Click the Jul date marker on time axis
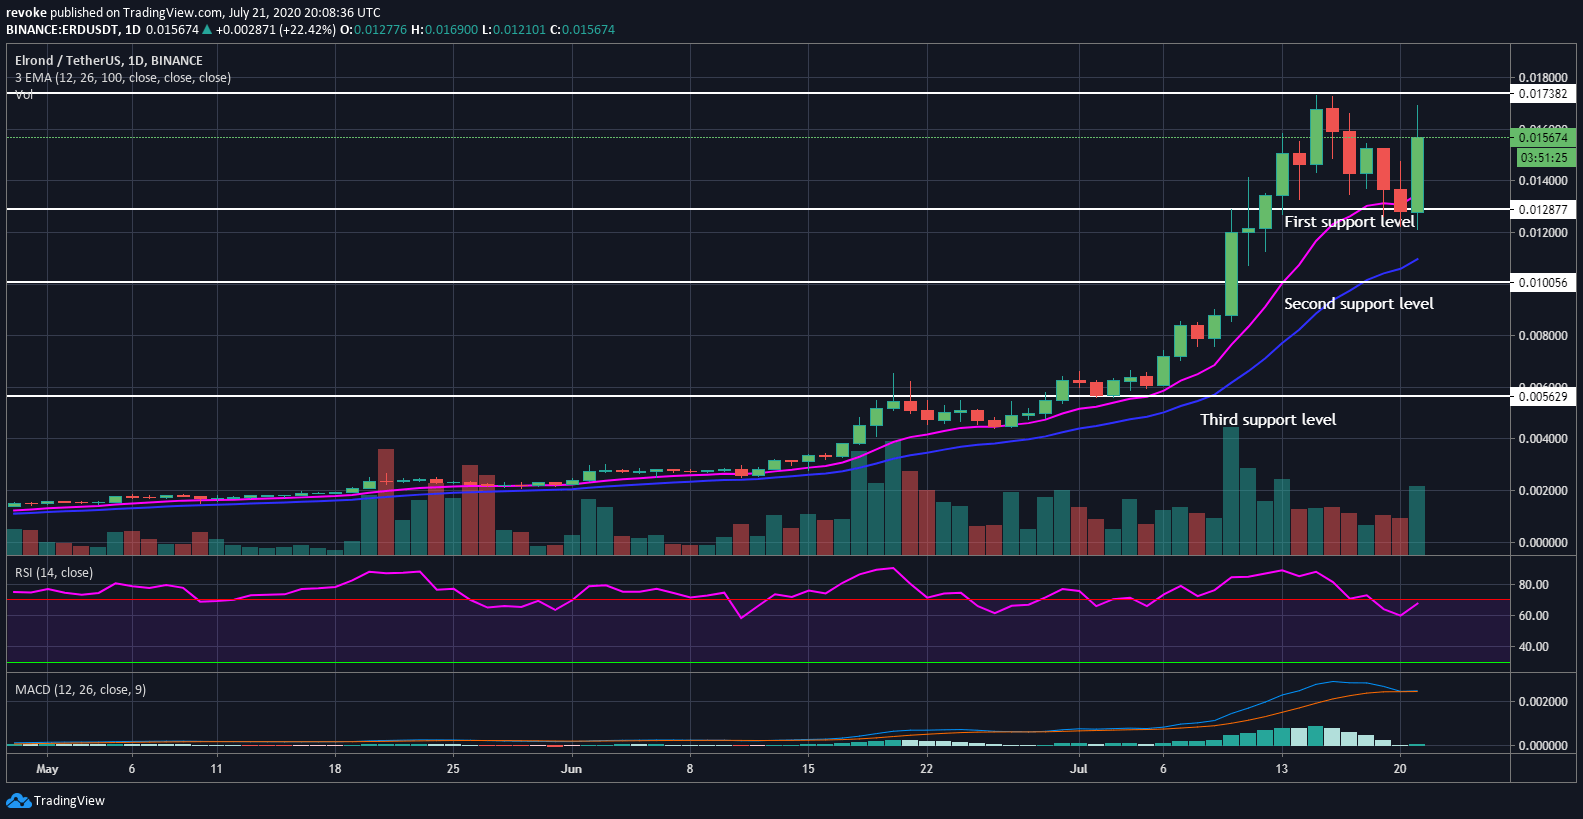 [1078, 769]
